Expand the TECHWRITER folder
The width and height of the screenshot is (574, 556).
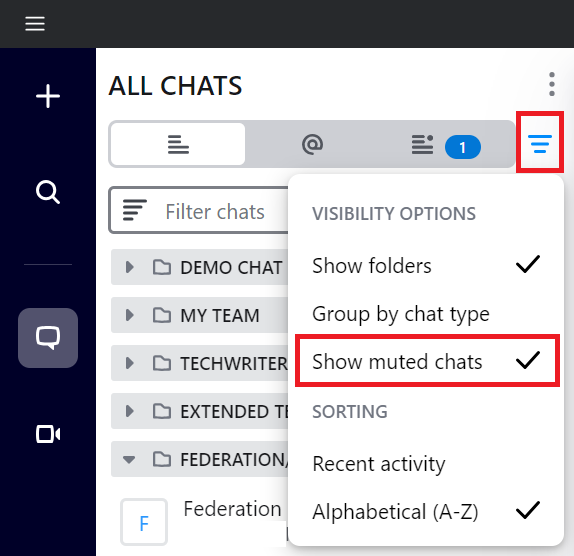[x=129, y=363]
